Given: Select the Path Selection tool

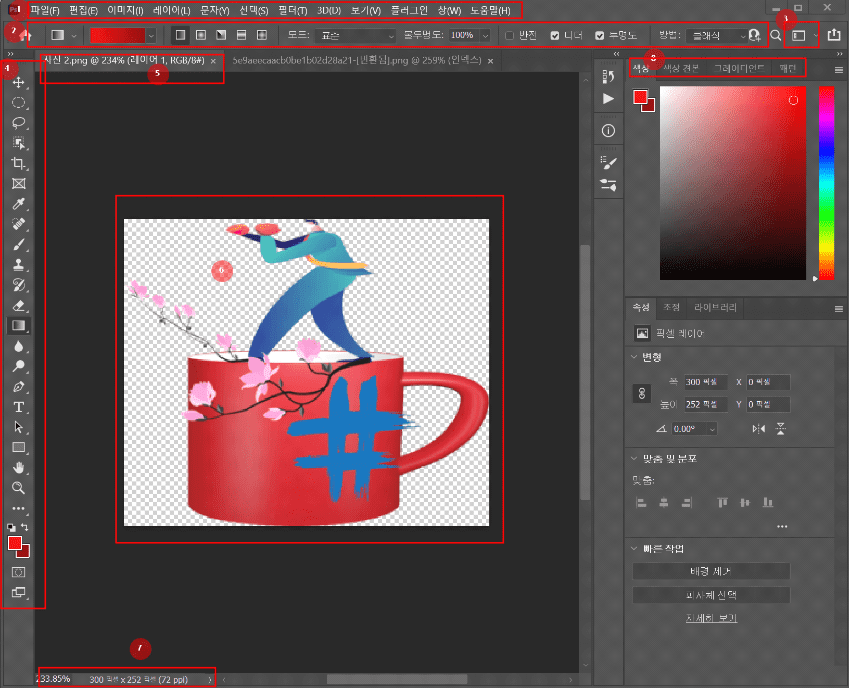Looking at the screenshot, I should (18, 427).
